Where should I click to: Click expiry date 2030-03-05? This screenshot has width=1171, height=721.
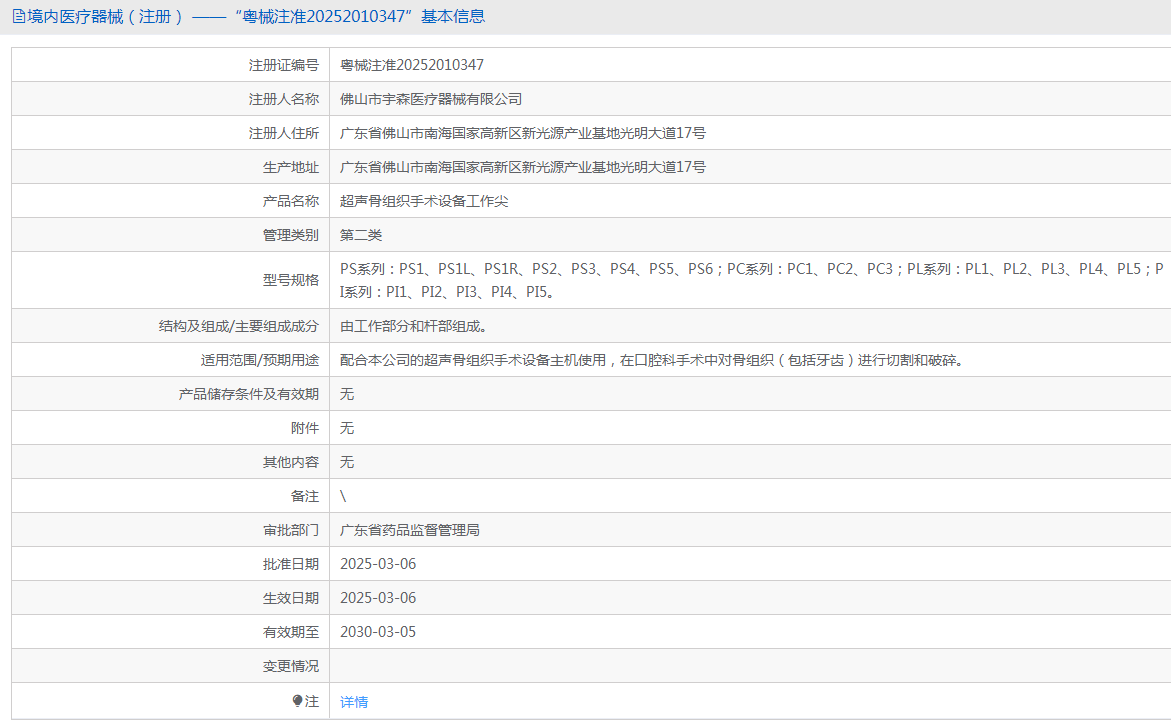tap(378, 632)
